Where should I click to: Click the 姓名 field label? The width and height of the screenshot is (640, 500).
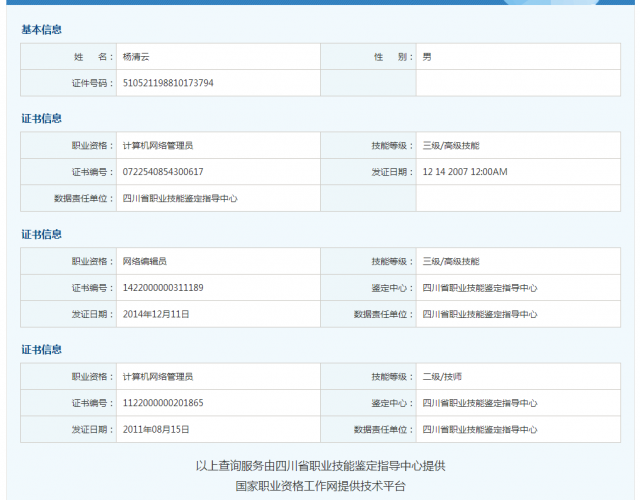point(89,57)
